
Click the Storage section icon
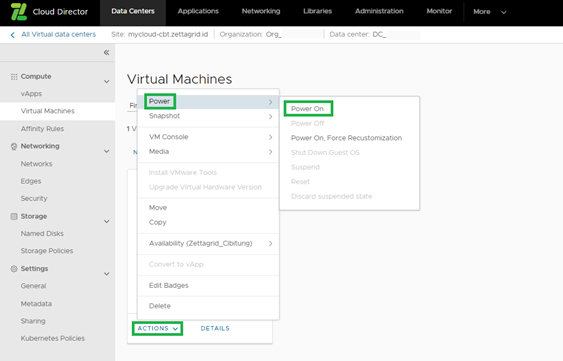point(14,216)
